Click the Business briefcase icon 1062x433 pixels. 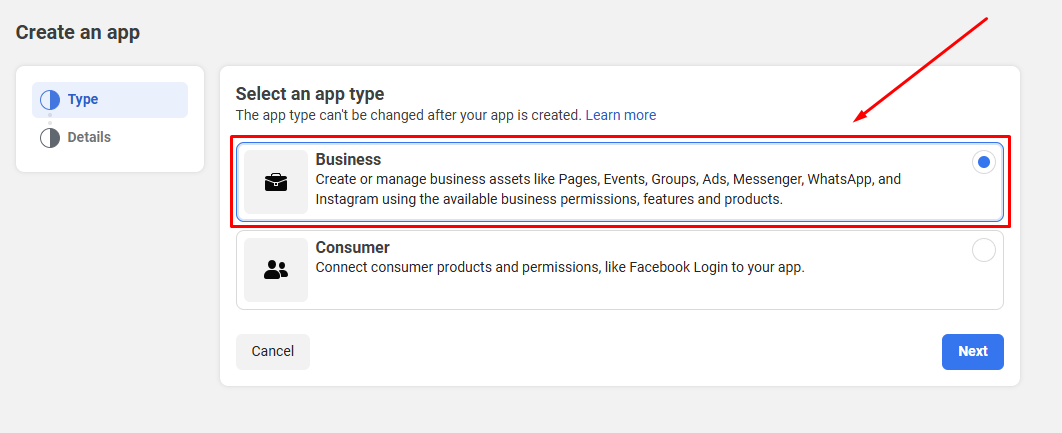coord(275,182)
